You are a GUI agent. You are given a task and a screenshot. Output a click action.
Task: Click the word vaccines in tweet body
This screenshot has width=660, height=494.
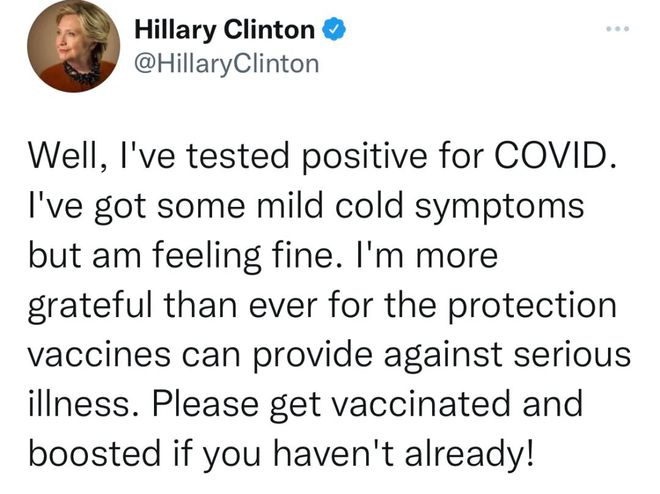(x=99, y=355)
